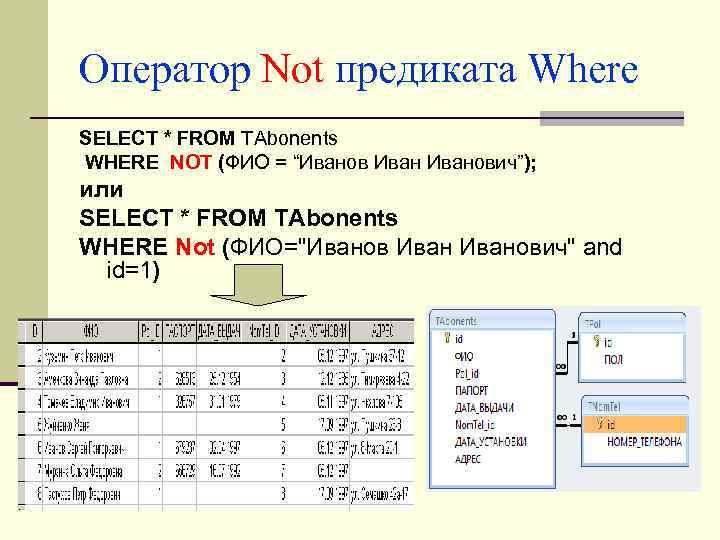The height and width of the screenshot is (540, 720).
Task: Click the row selector of the row with ID 2
Action: coord(22,355)
